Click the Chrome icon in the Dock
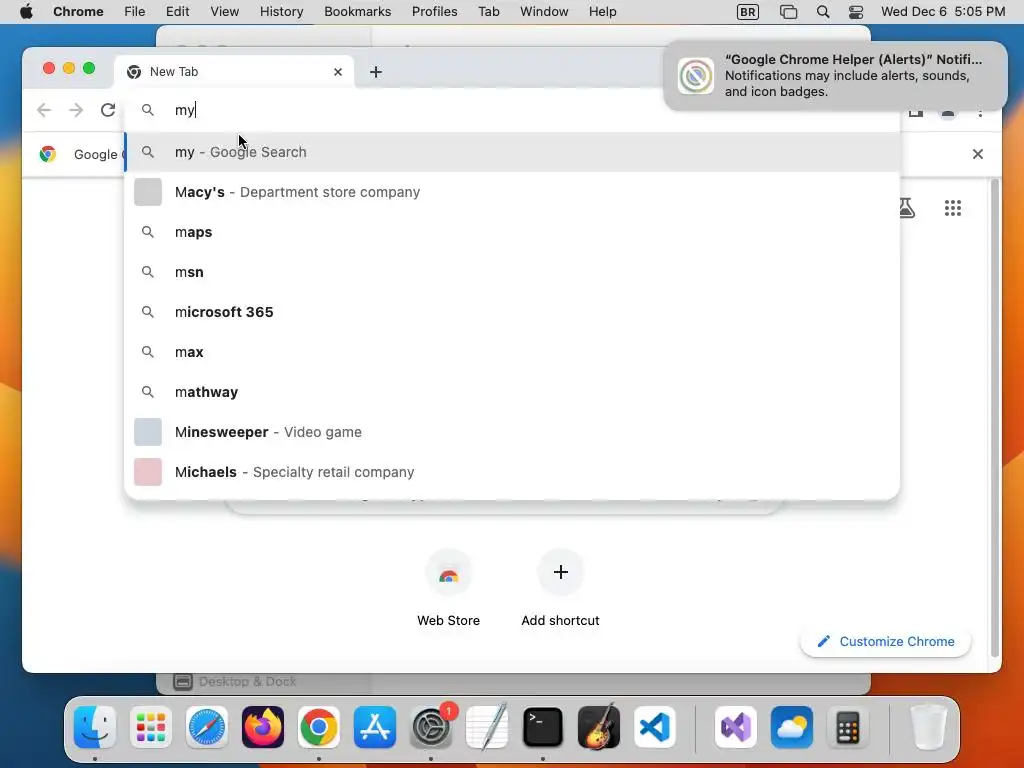The width and height of the screenshot is (1024, 768). pos(319,727)
